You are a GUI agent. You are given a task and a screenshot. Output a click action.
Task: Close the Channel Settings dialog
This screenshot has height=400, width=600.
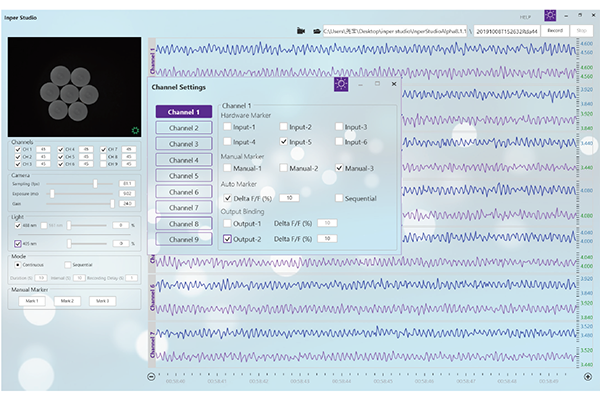coord(394,85)
